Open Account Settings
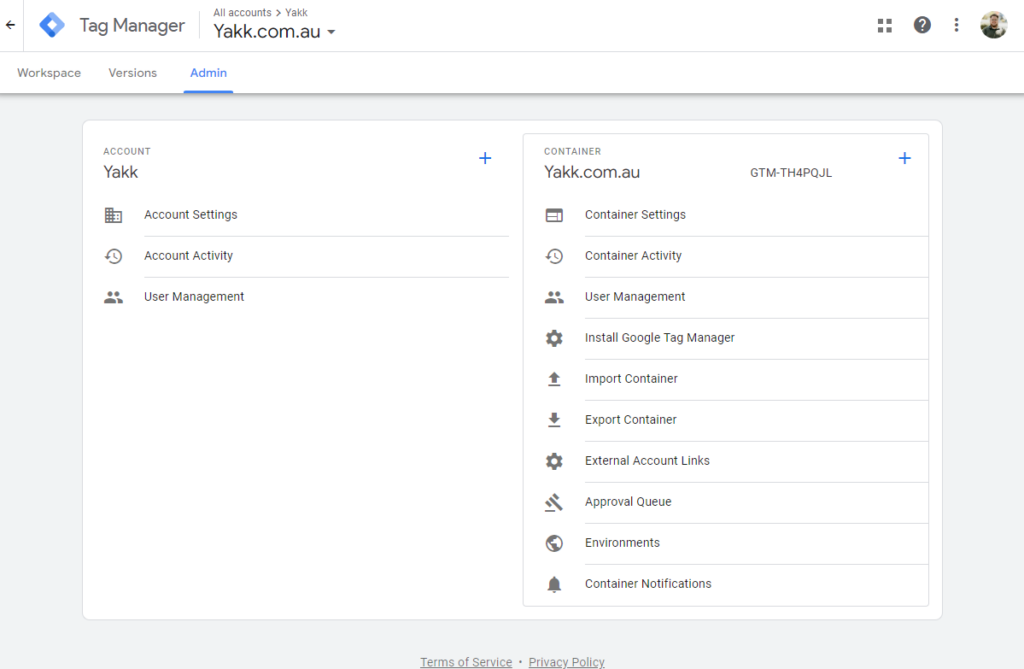Screen dimensions: 1024x669 tap(190, 215)
